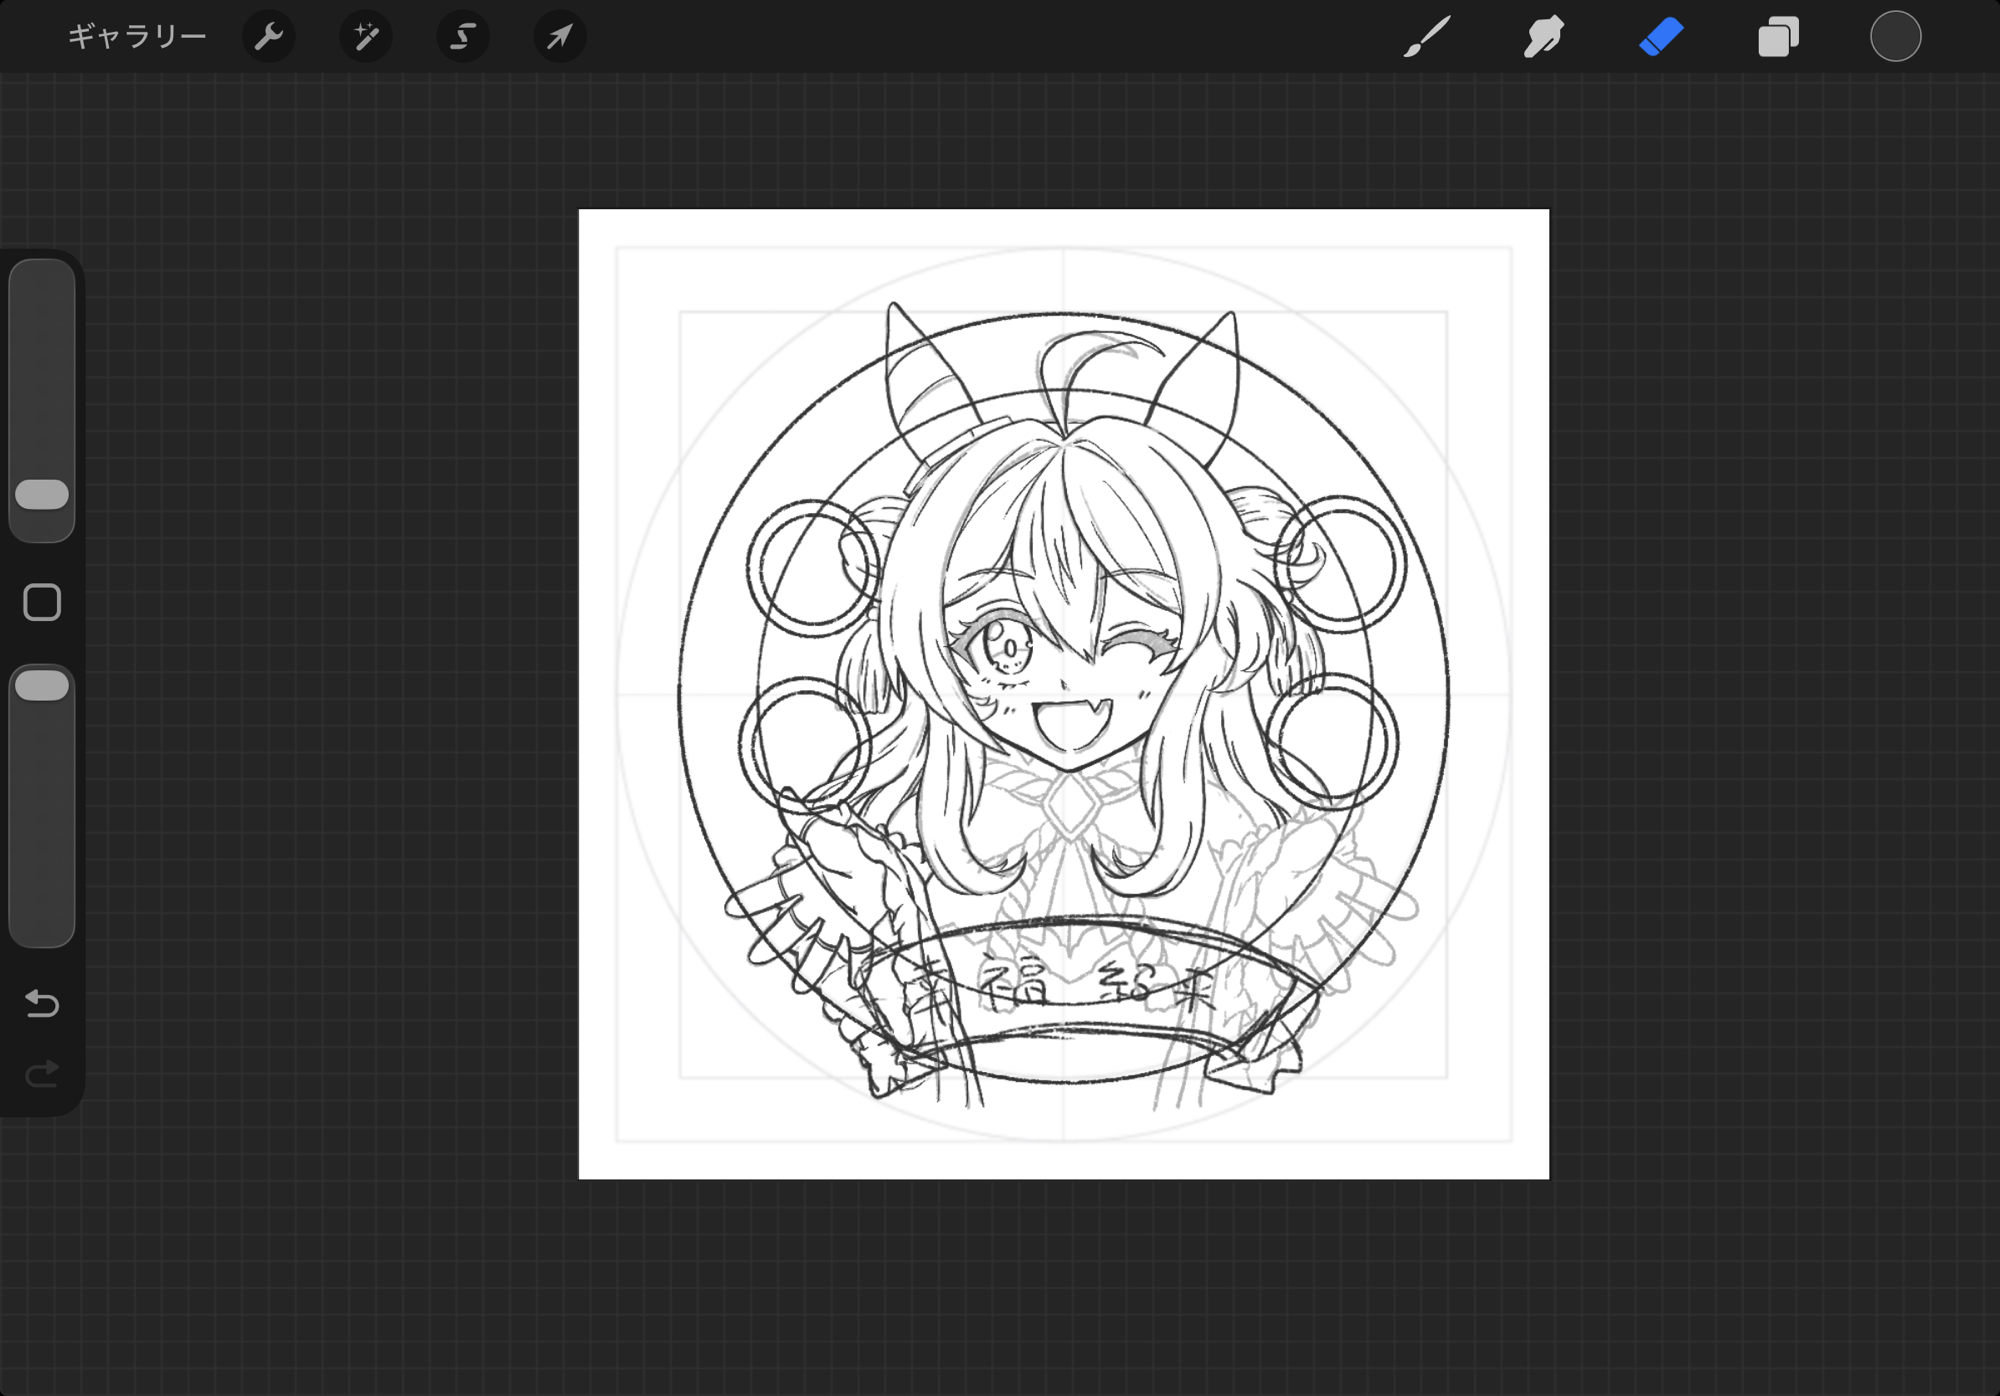Select the Smudge tool
Screen dimensions: 2000x1396
point(1544,37)
